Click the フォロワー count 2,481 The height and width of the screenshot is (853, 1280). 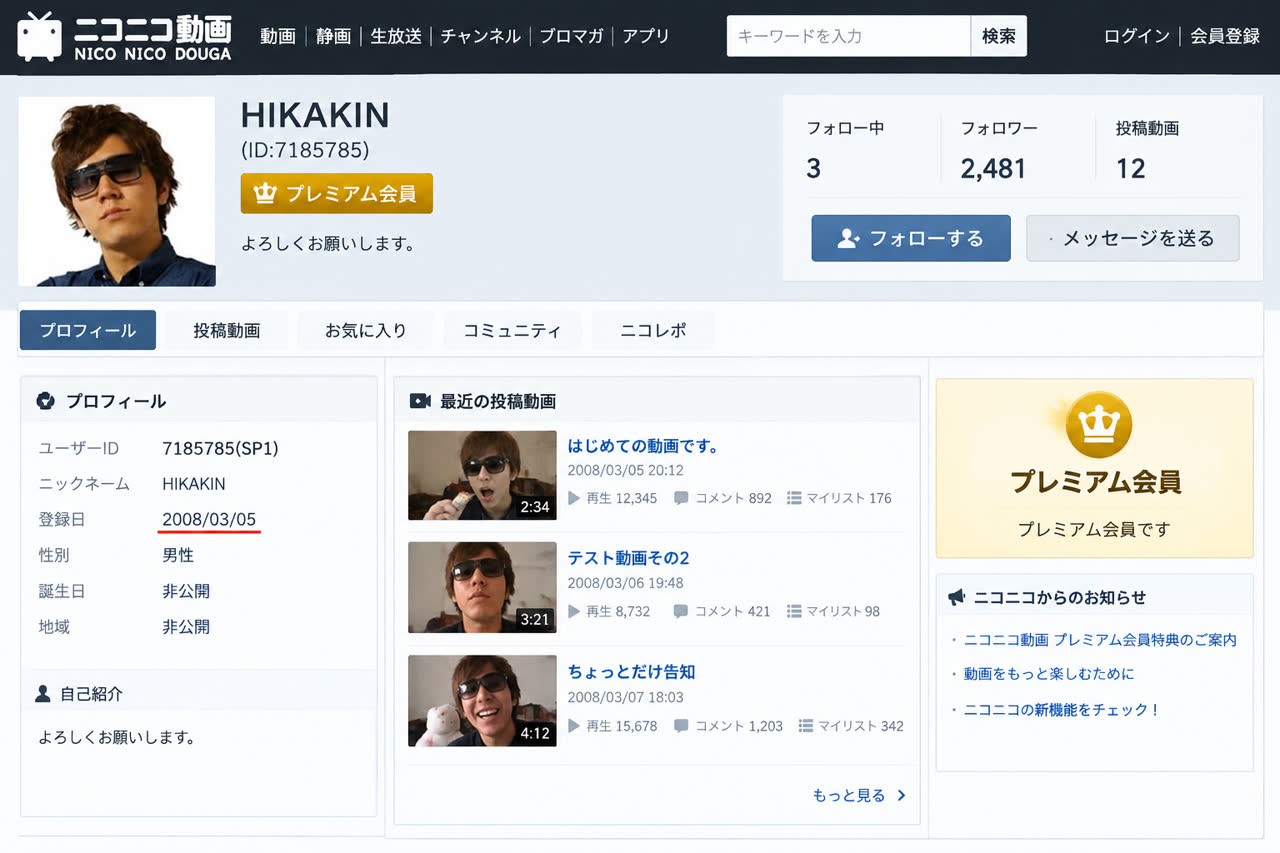click(x=994, y=169)
